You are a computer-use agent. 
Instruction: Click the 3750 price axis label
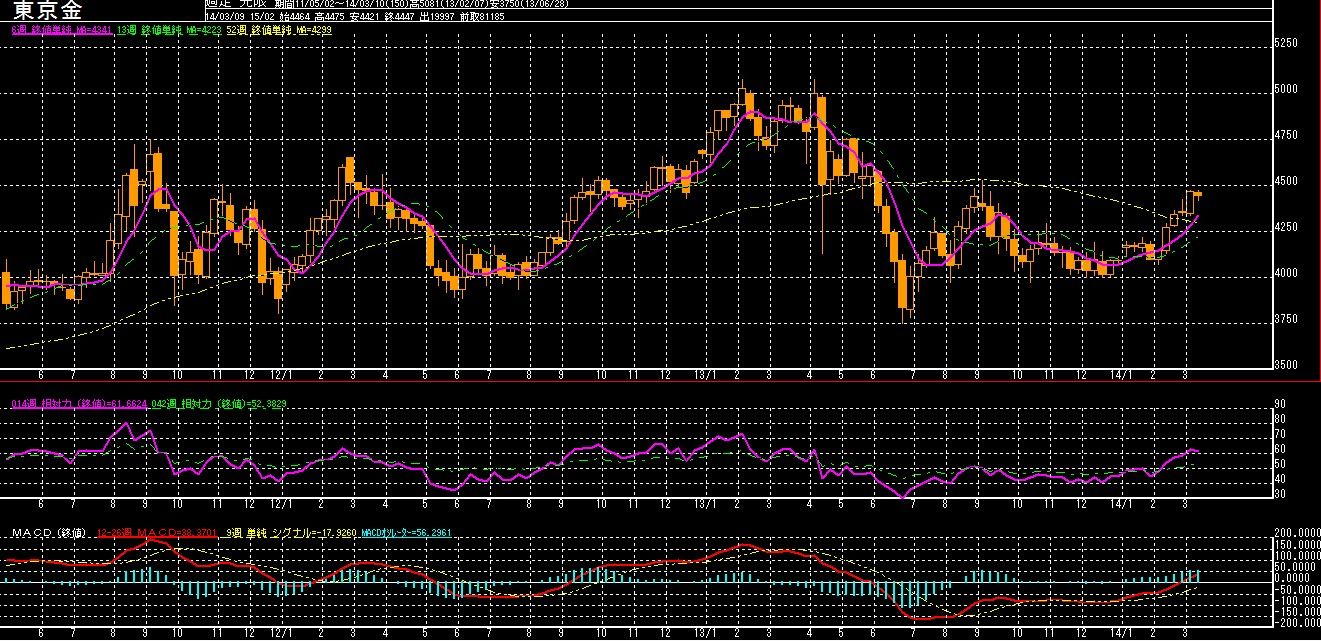[x=1287, y=319]
